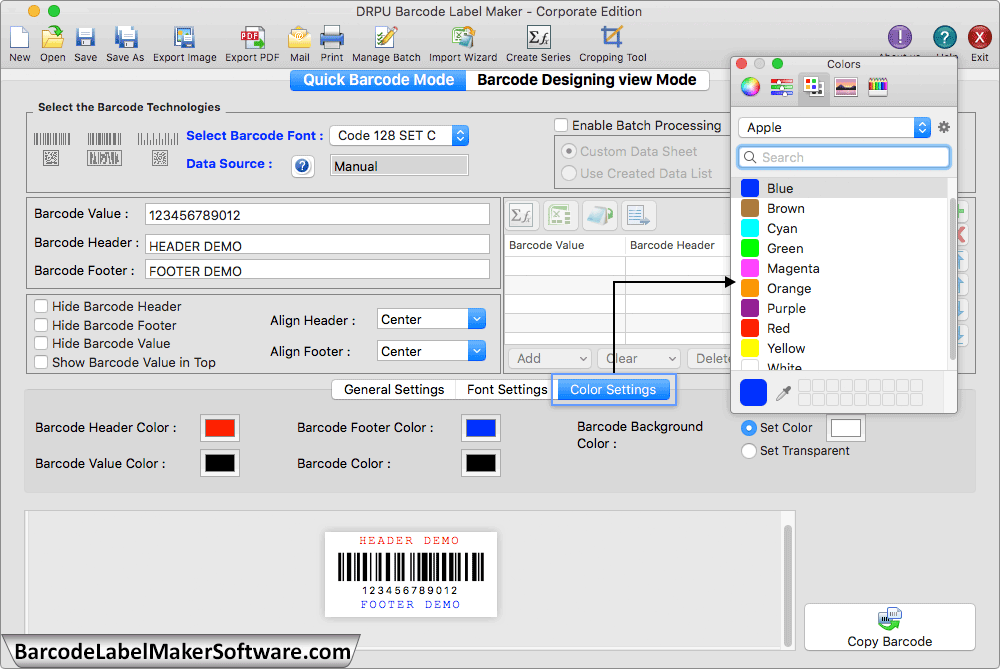Select the Cropping Tool icon
Screen dimensions: 1000x669
coord(612,38)
